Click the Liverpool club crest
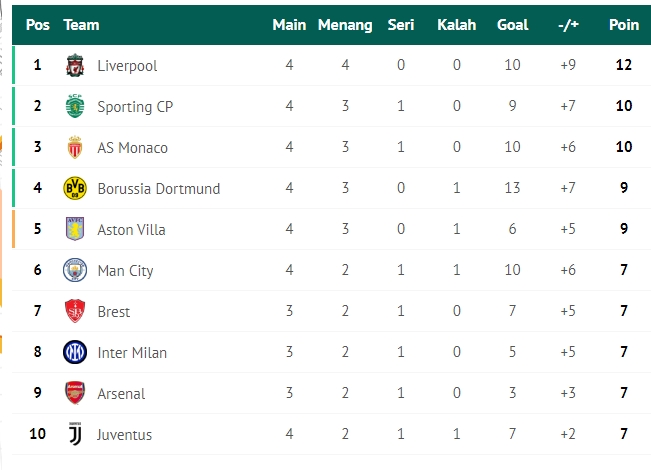 pyautogui.click(x=75, y=65)
